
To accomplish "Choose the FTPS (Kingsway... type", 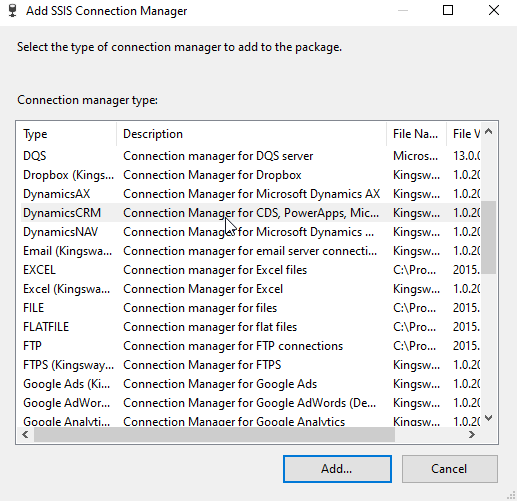I will pos(250,365).
